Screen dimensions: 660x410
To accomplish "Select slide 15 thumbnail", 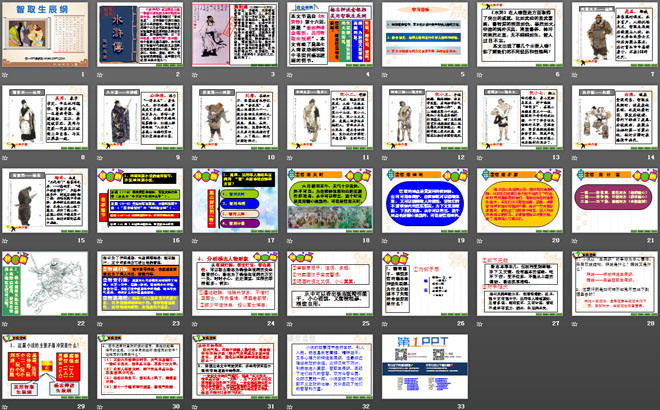I will click(45, 200).
